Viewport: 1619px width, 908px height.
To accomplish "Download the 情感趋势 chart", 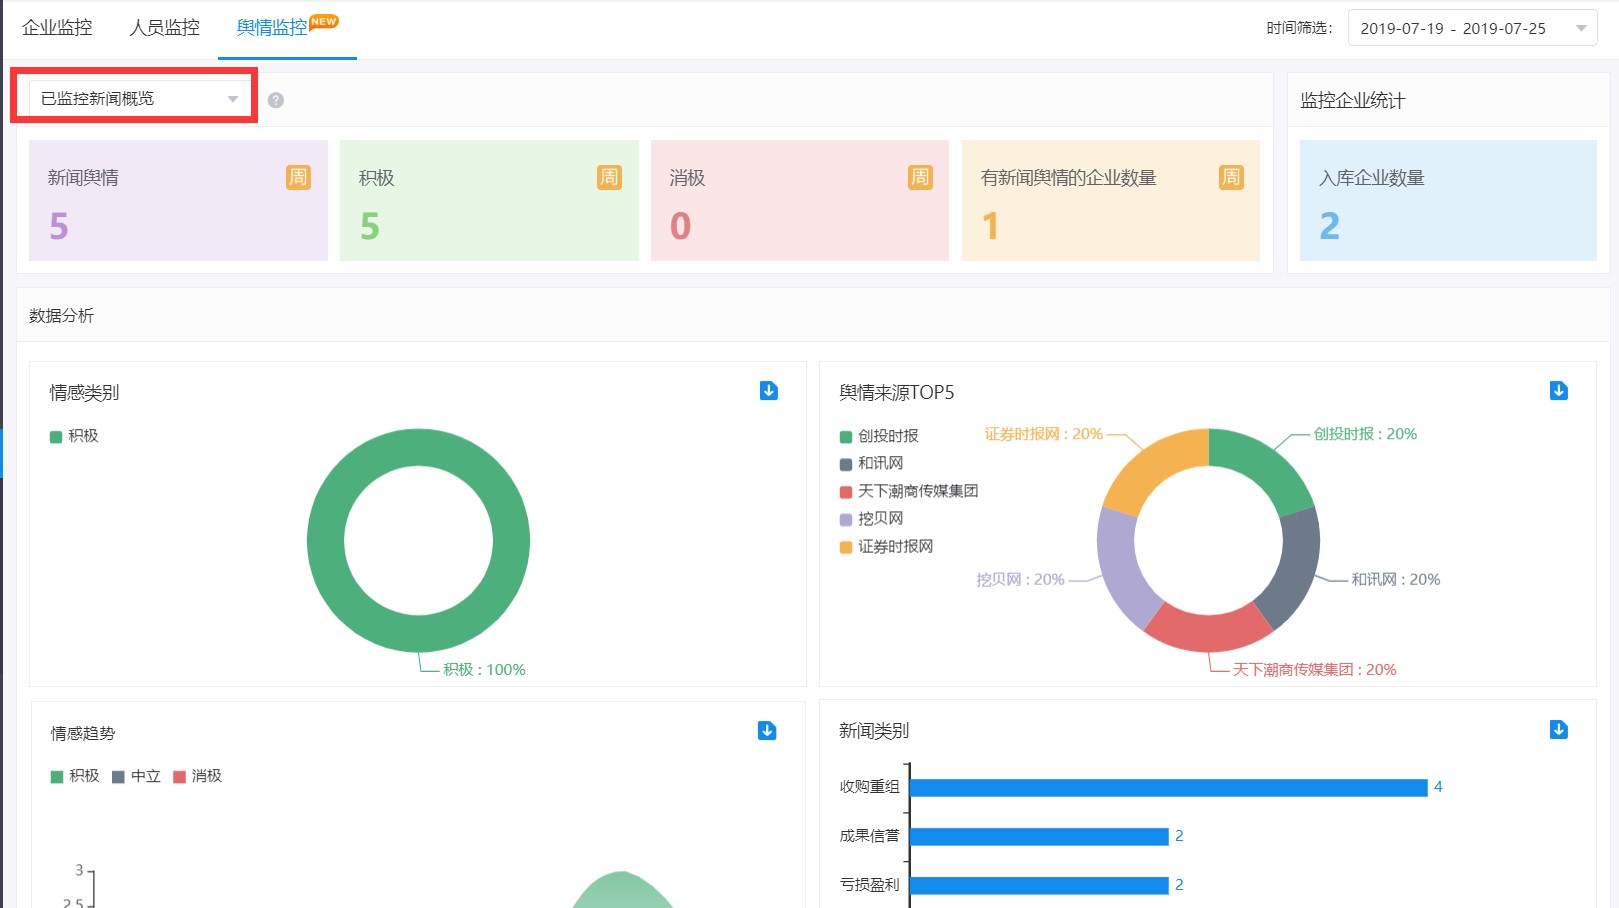I will point(767,730).
